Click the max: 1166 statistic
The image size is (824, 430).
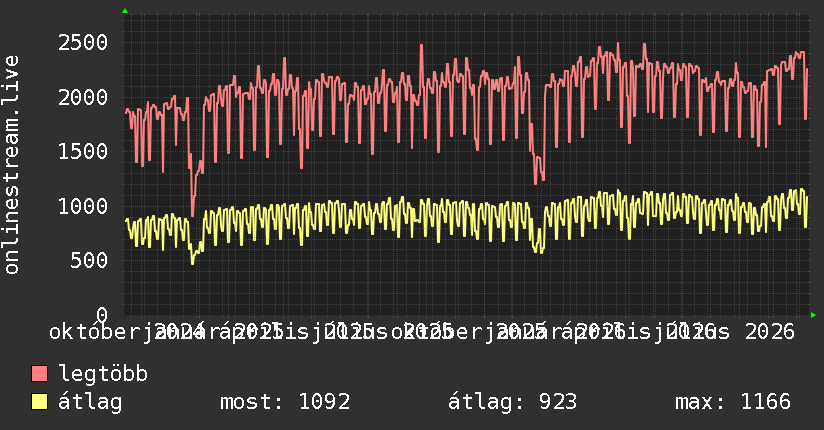tap(733, 402)
